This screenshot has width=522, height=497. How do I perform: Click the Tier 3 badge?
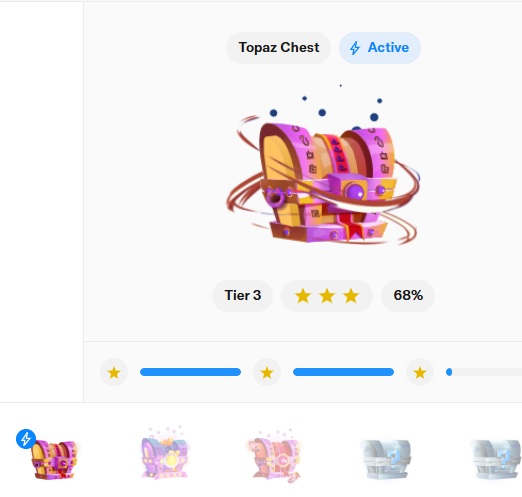(242, 296)
